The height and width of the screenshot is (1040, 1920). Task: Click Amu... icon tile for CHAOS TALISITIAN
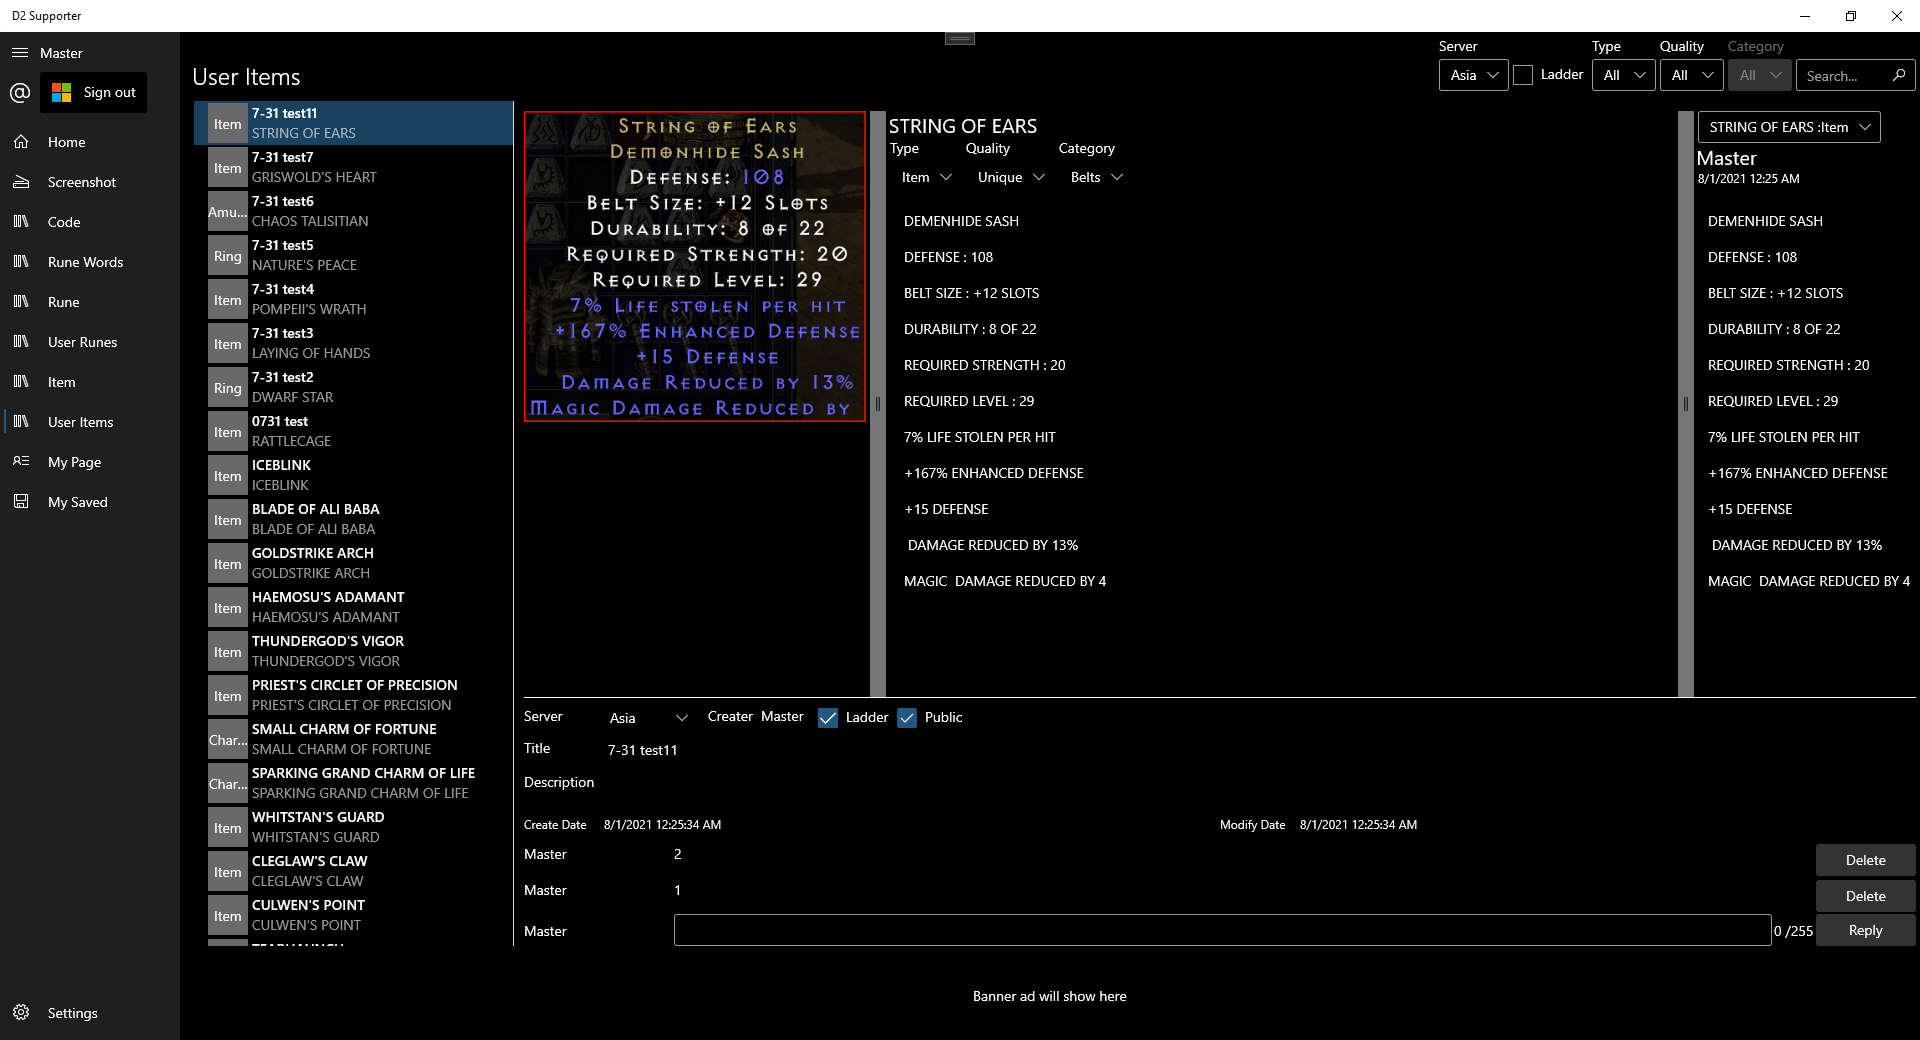pos(228,212)
